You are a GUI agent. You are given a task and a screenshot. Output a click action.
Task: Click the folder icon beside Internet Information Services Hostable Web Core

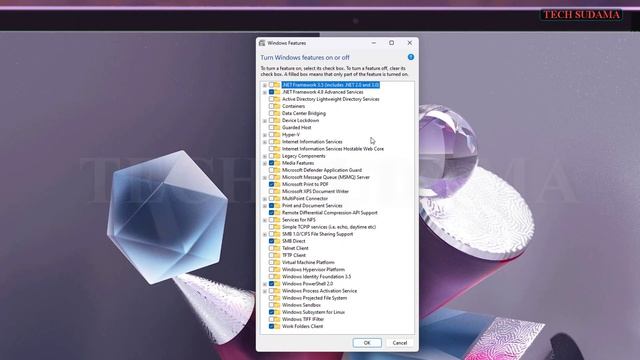(x=277, y=149)
